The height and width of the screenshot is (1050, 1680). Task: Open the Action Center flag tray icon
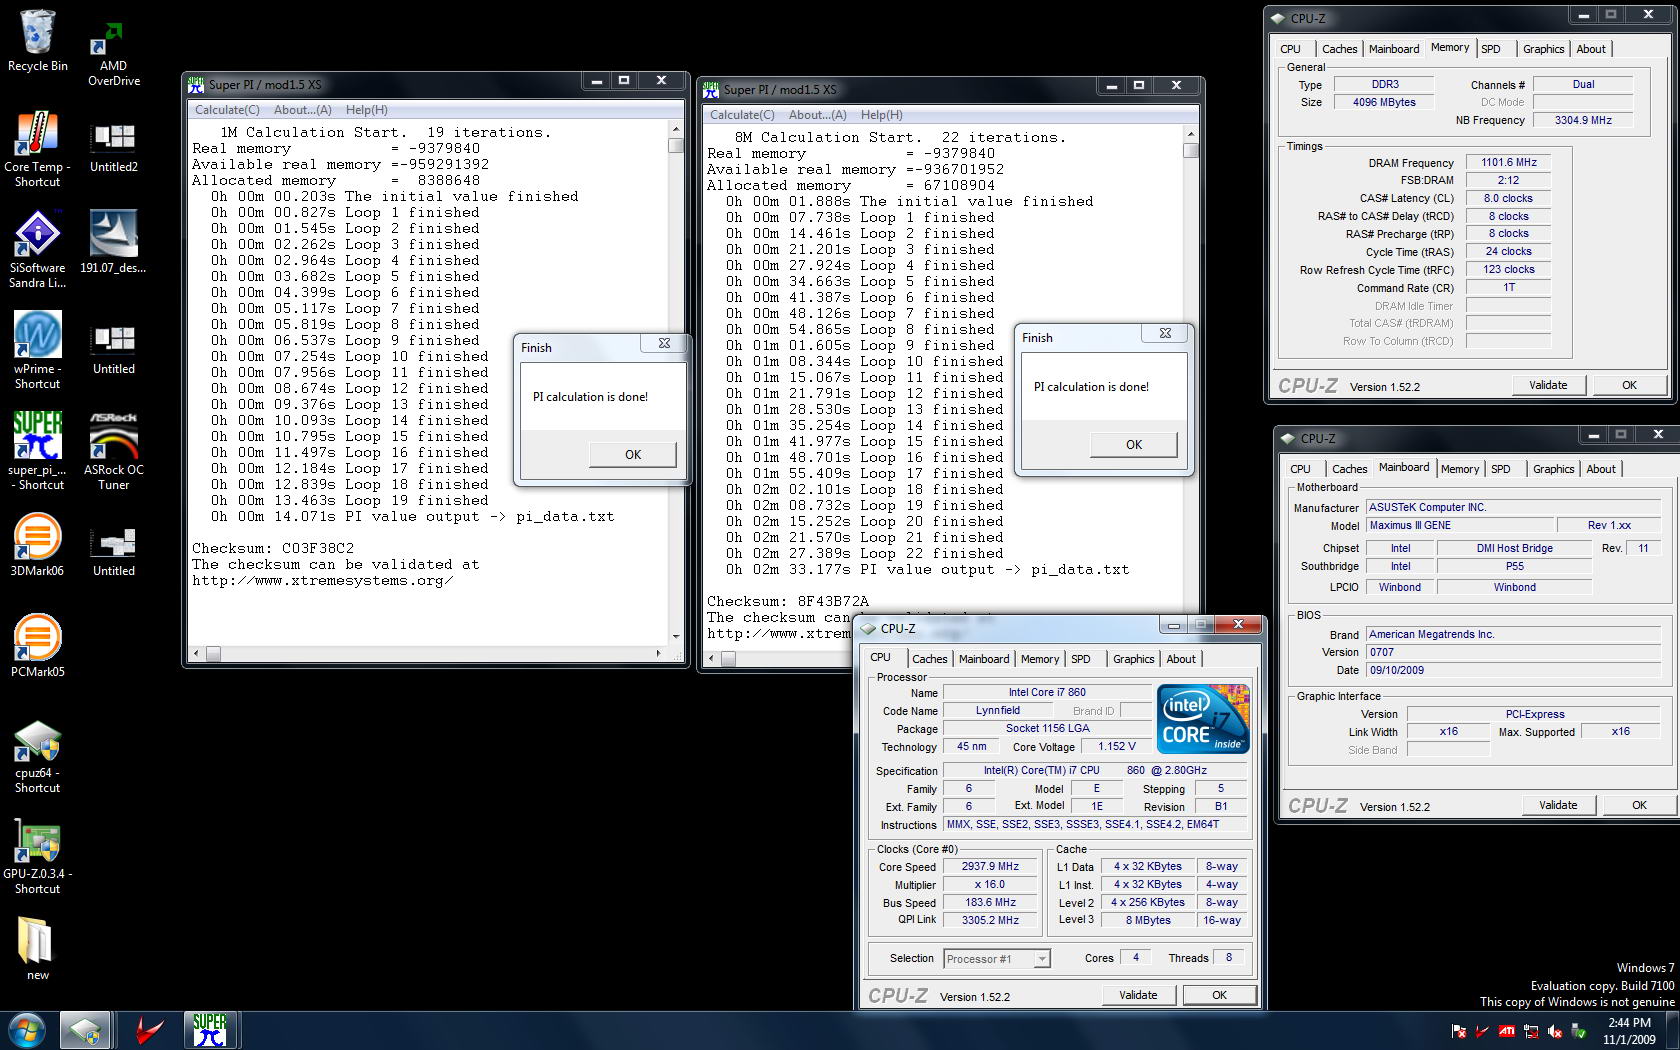pyautogui.click(x=1459, y=1031)
